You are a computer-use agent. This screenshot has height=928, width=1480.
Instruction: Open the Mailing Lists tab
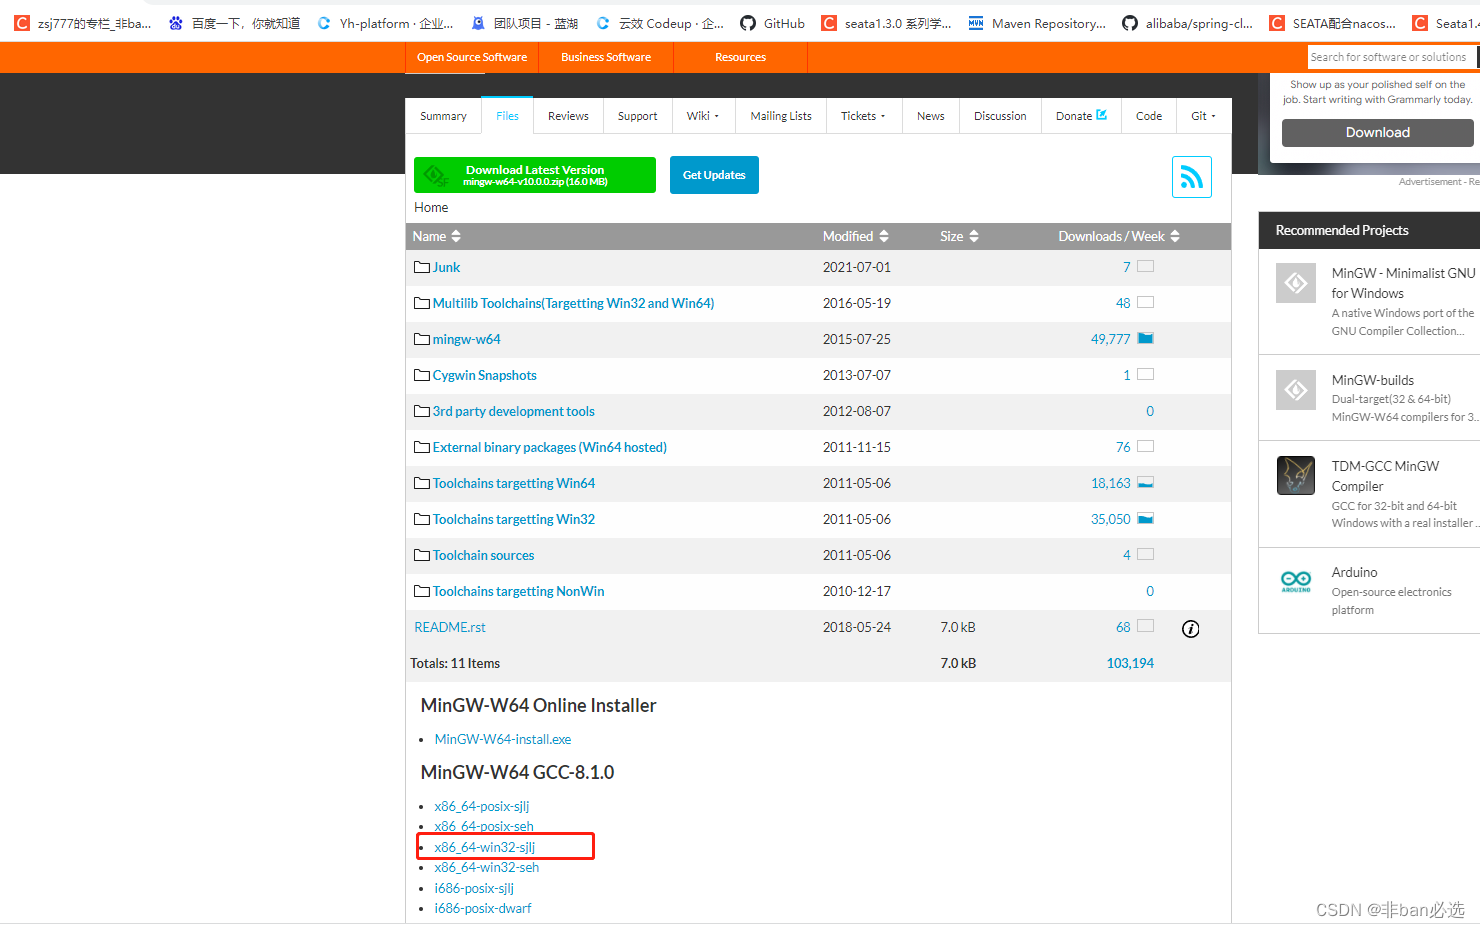coord(781,116)
